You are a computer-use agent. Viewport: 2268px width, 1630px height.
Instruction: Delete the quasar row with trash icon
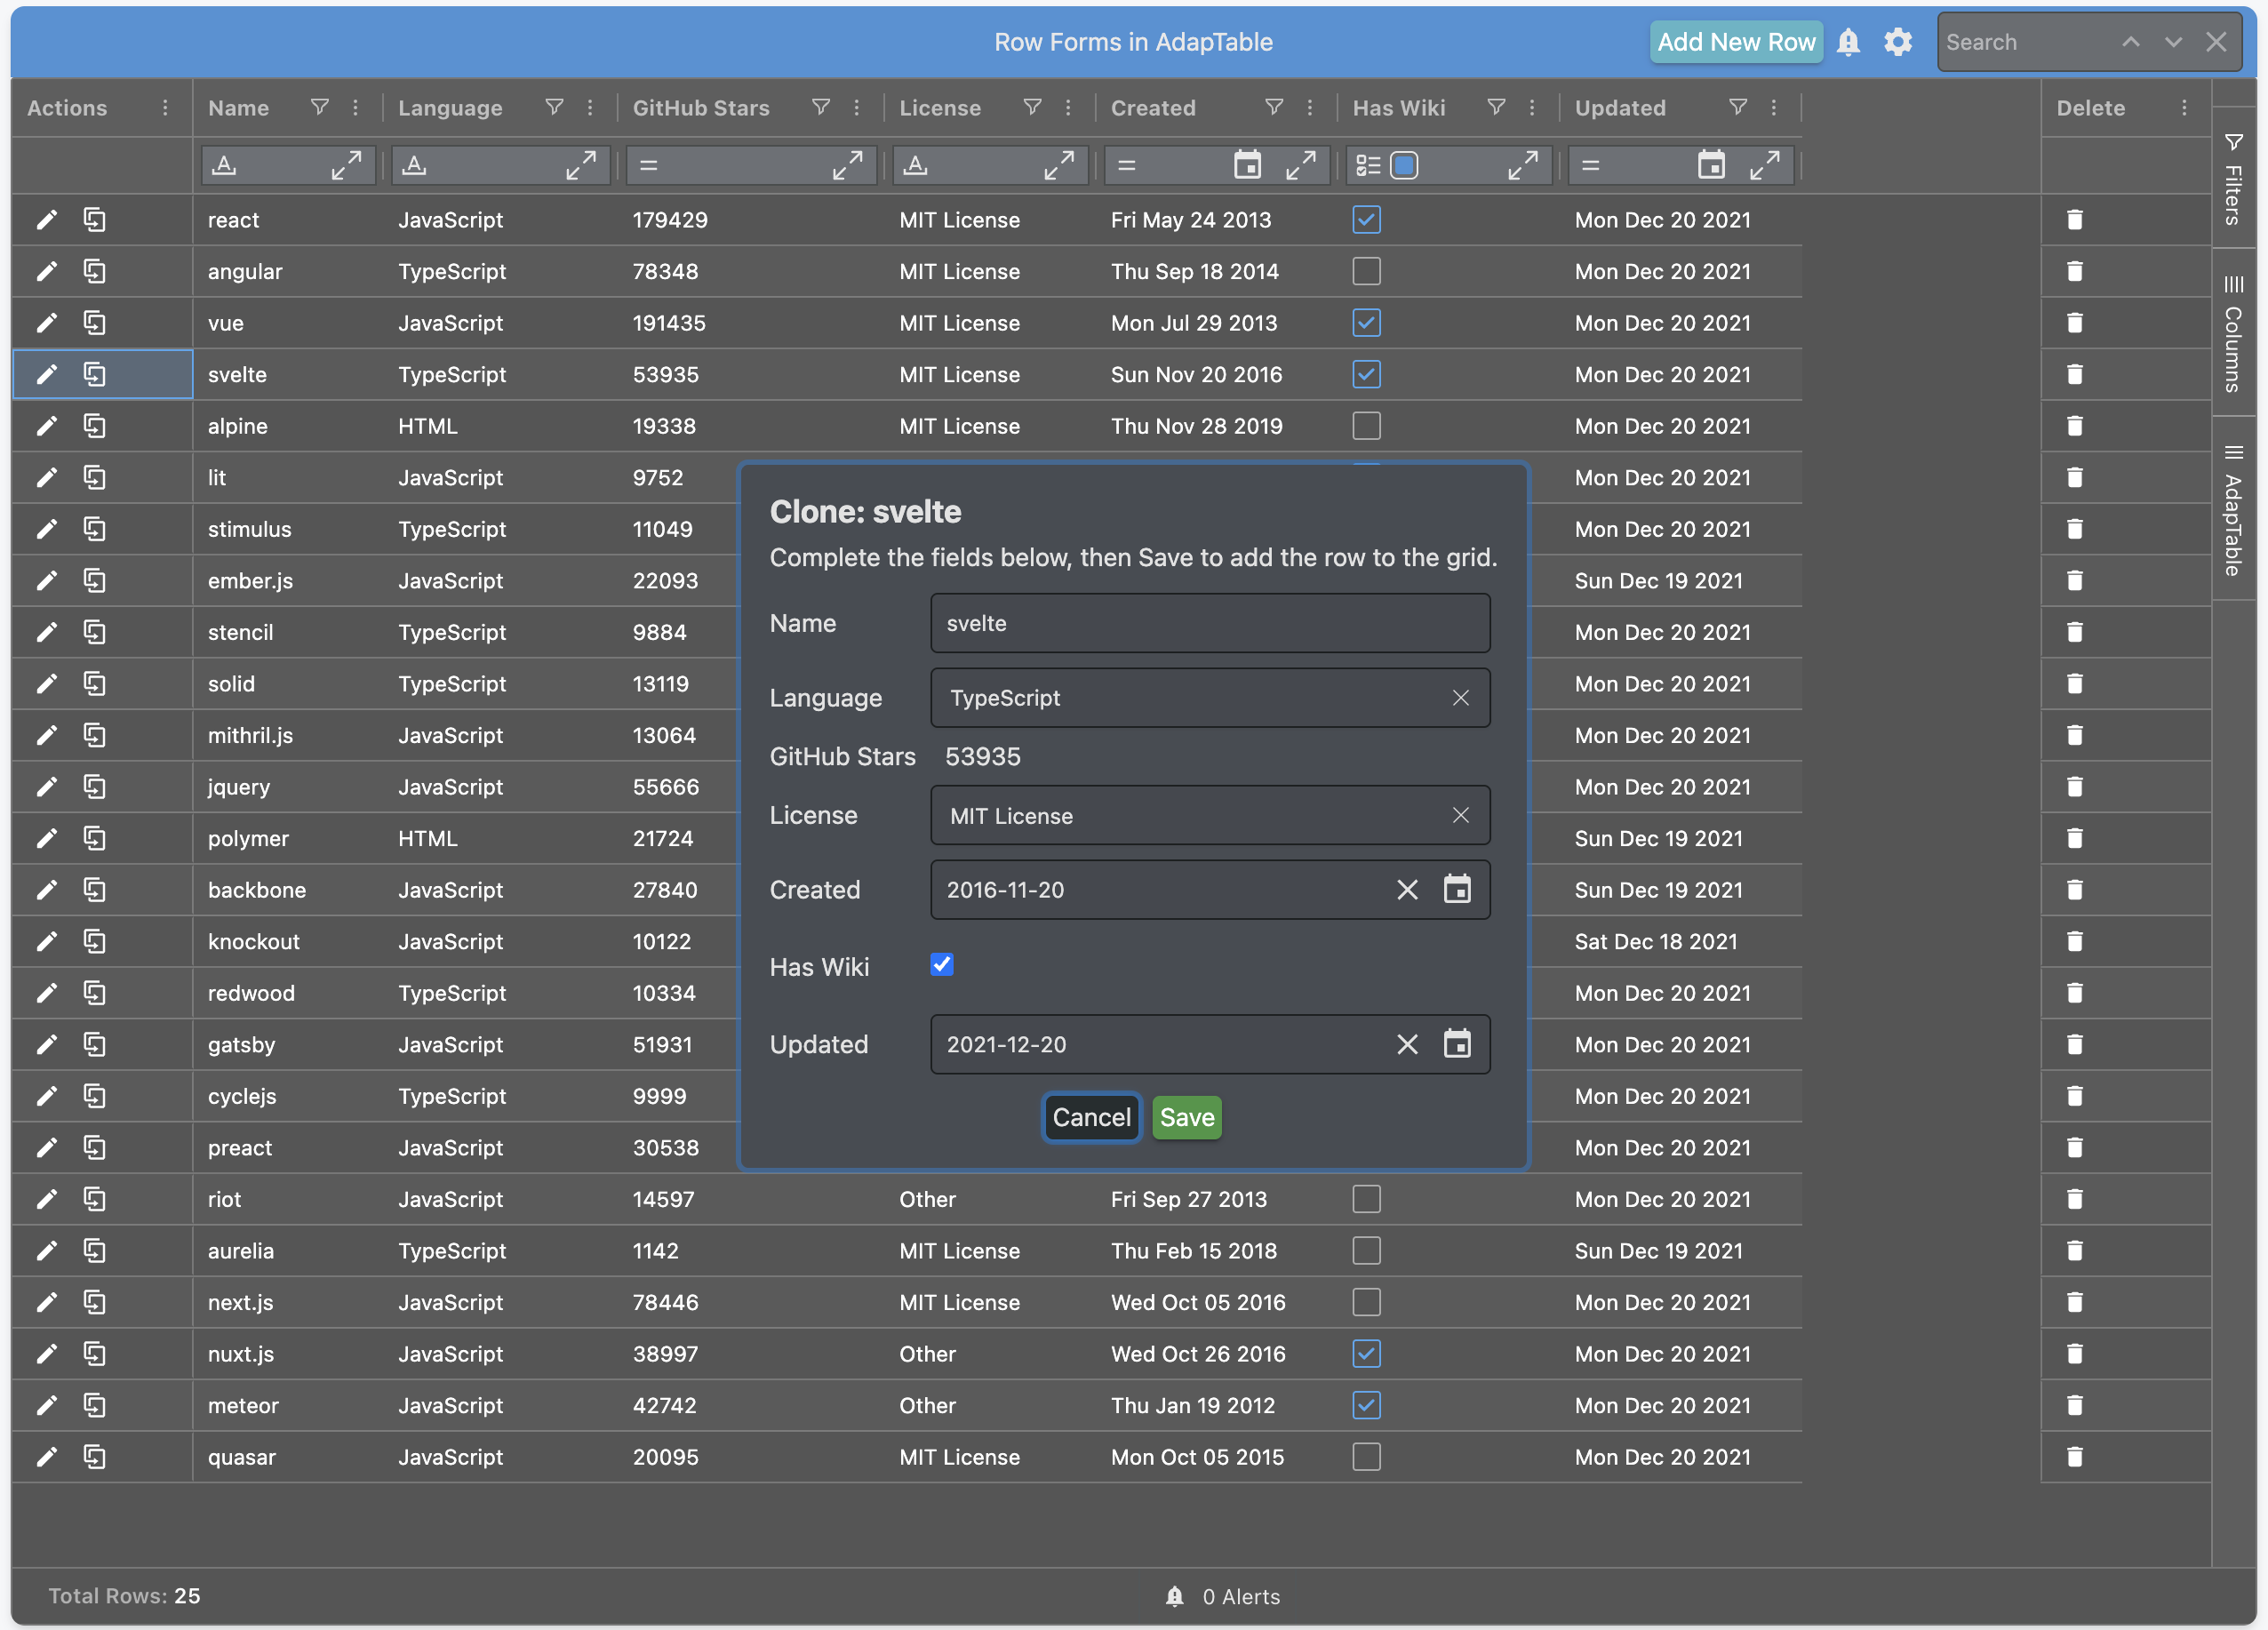[2075, 1457]
